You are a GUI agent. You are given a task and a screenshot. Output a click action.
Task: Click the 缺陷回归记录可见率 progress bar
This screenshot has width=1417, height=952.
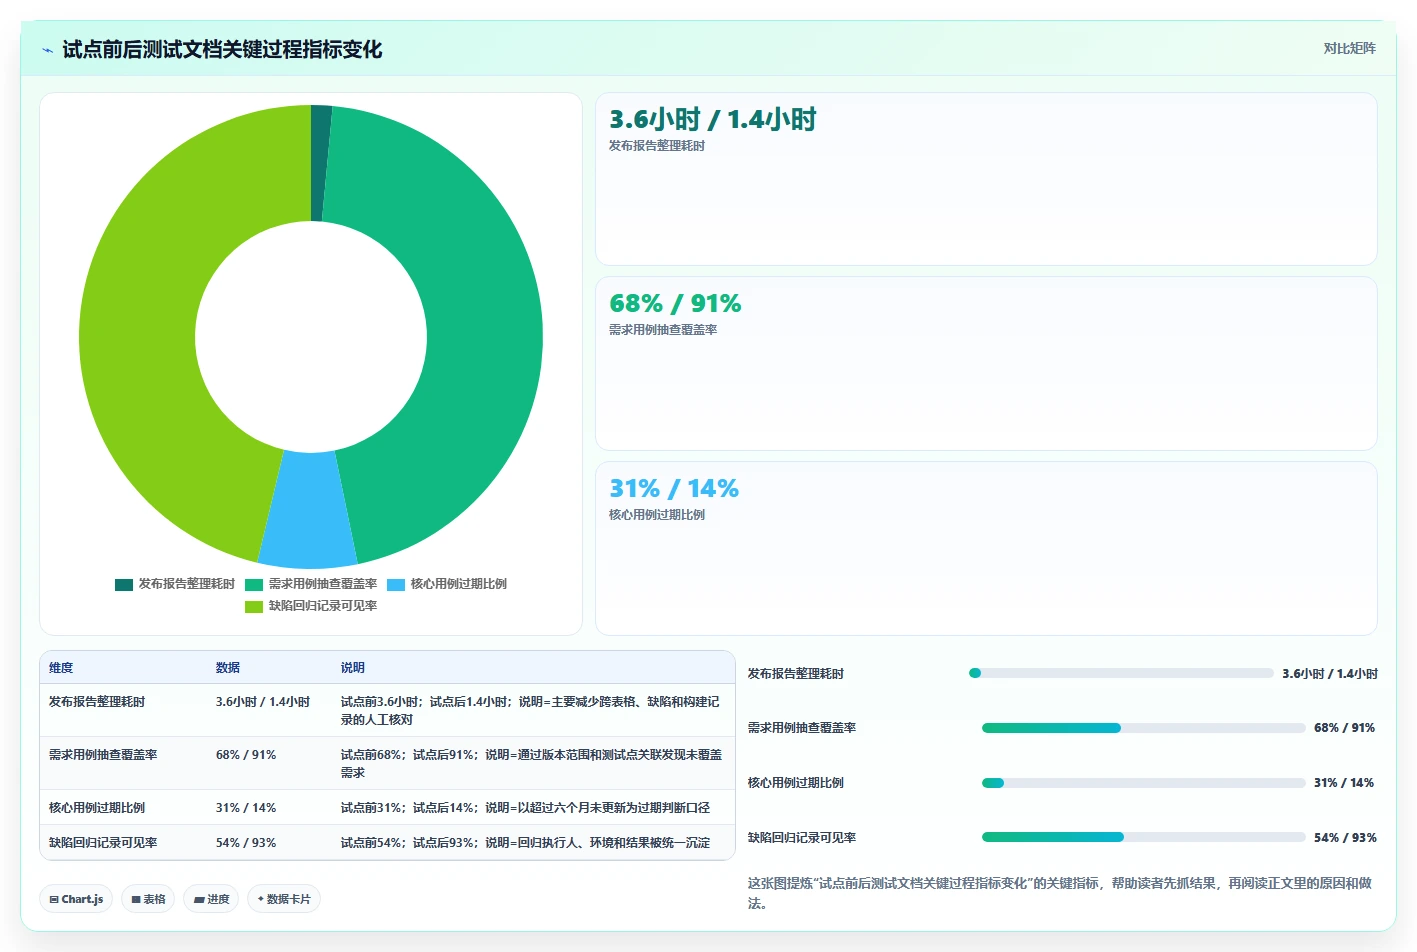coord(1144,837)
